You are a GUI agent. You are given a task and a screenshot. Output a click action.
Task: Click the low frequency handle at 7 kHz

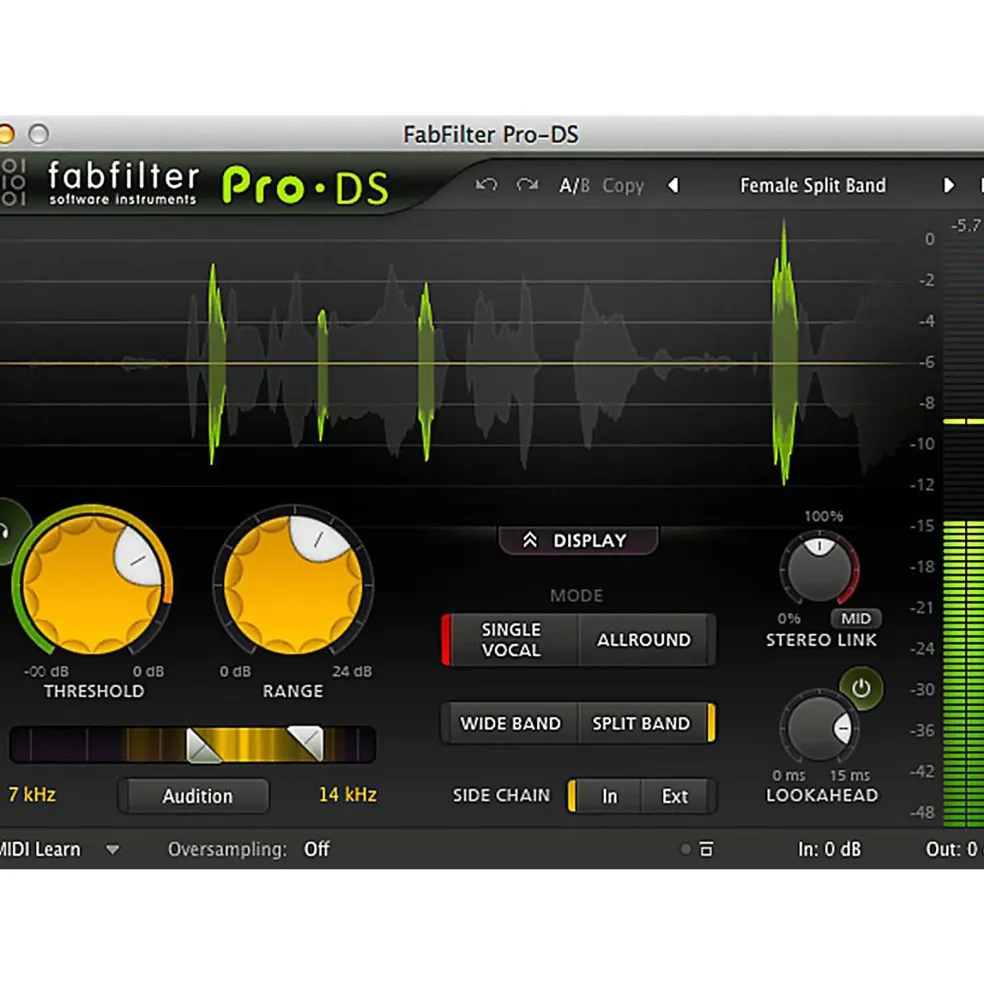click(204, 745)
